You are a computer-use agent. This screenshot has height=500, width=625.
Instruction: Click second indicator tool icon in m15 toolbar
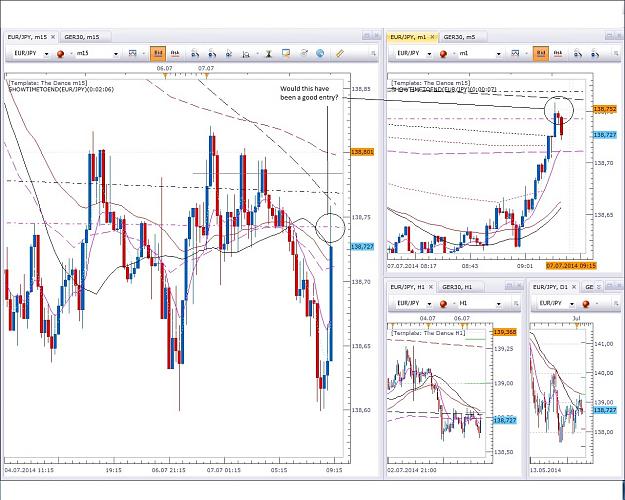click(212, 53)
